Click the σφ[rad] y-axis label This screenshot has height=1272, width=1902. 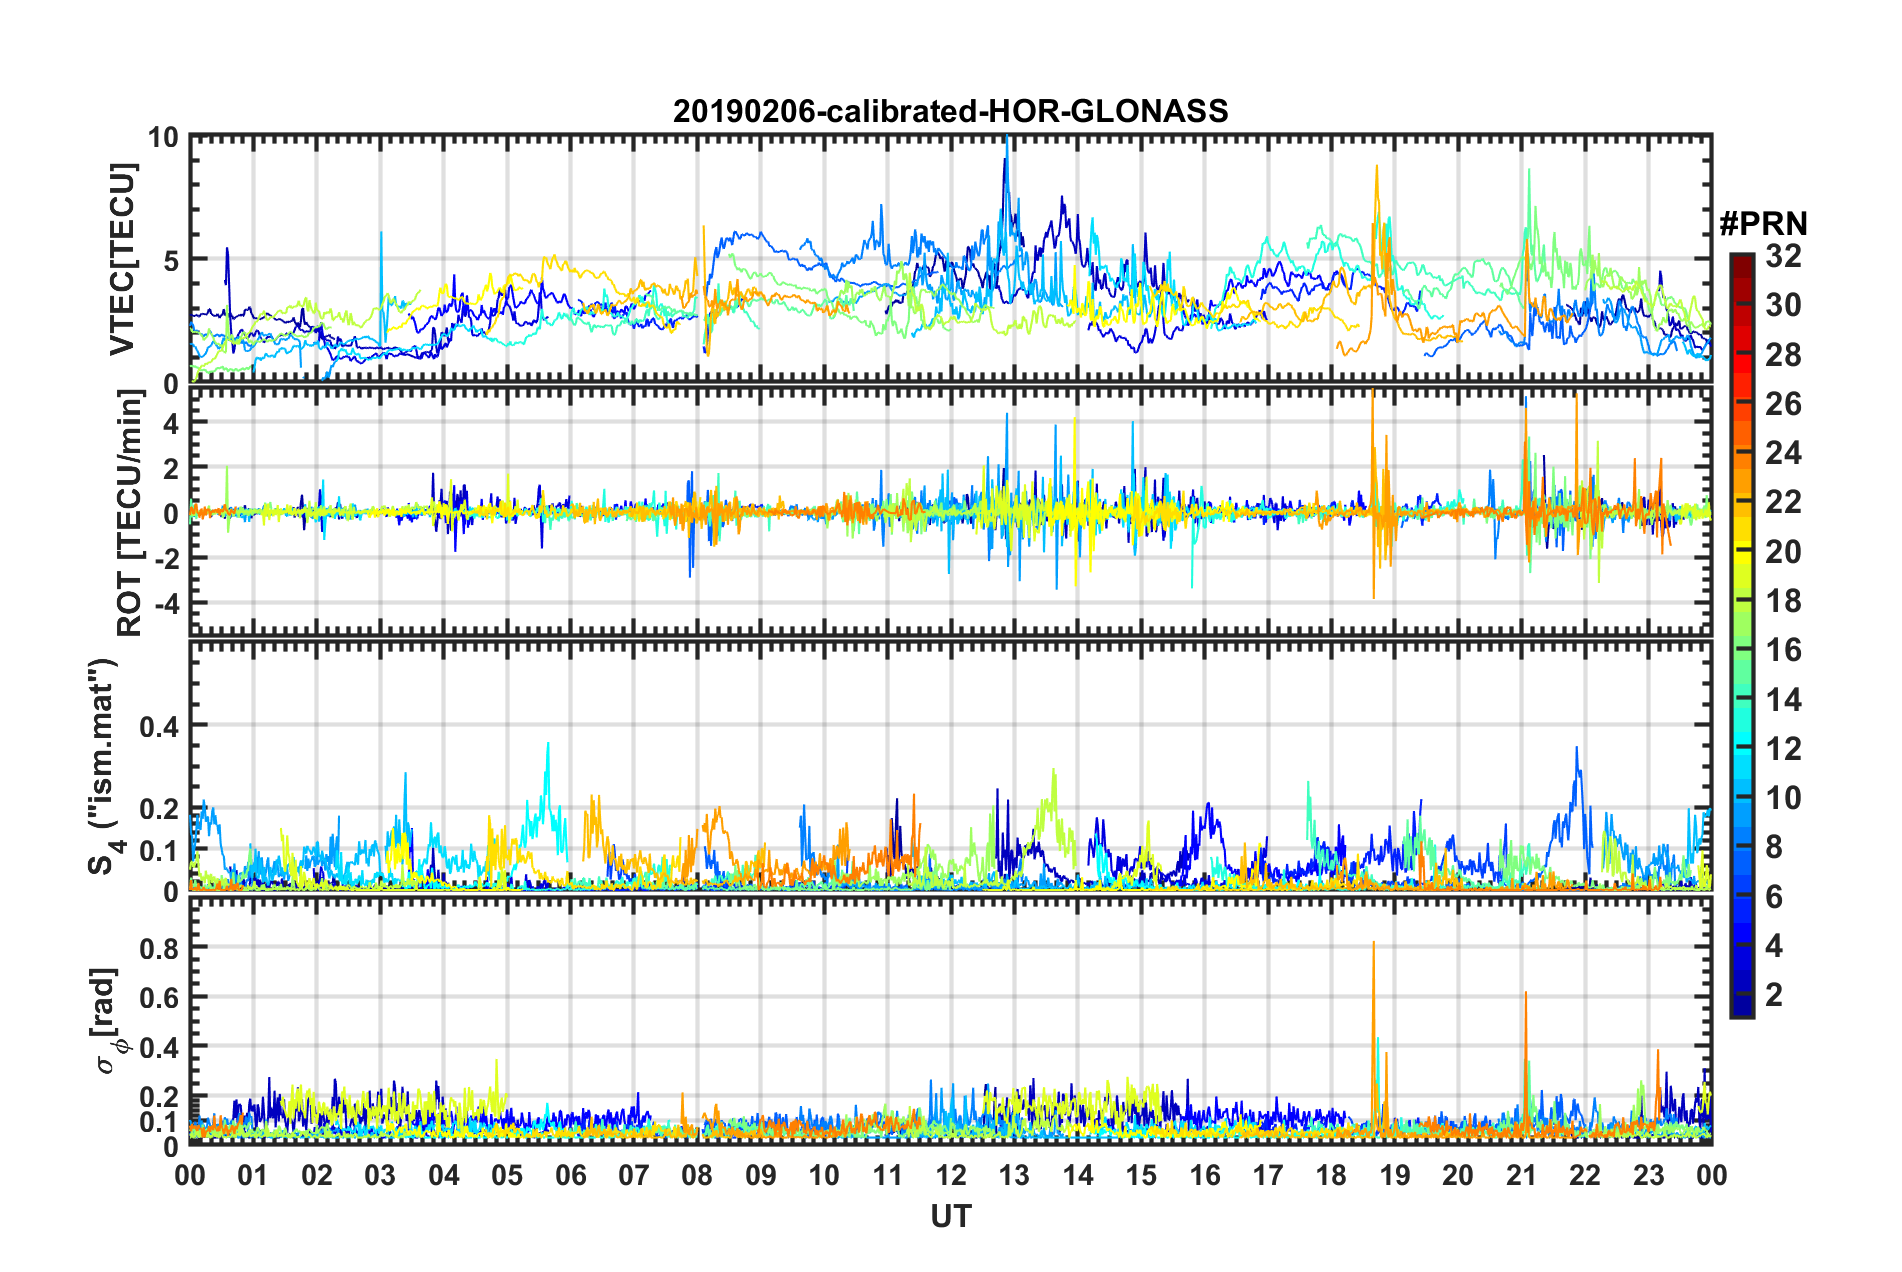click(108, 1020)
